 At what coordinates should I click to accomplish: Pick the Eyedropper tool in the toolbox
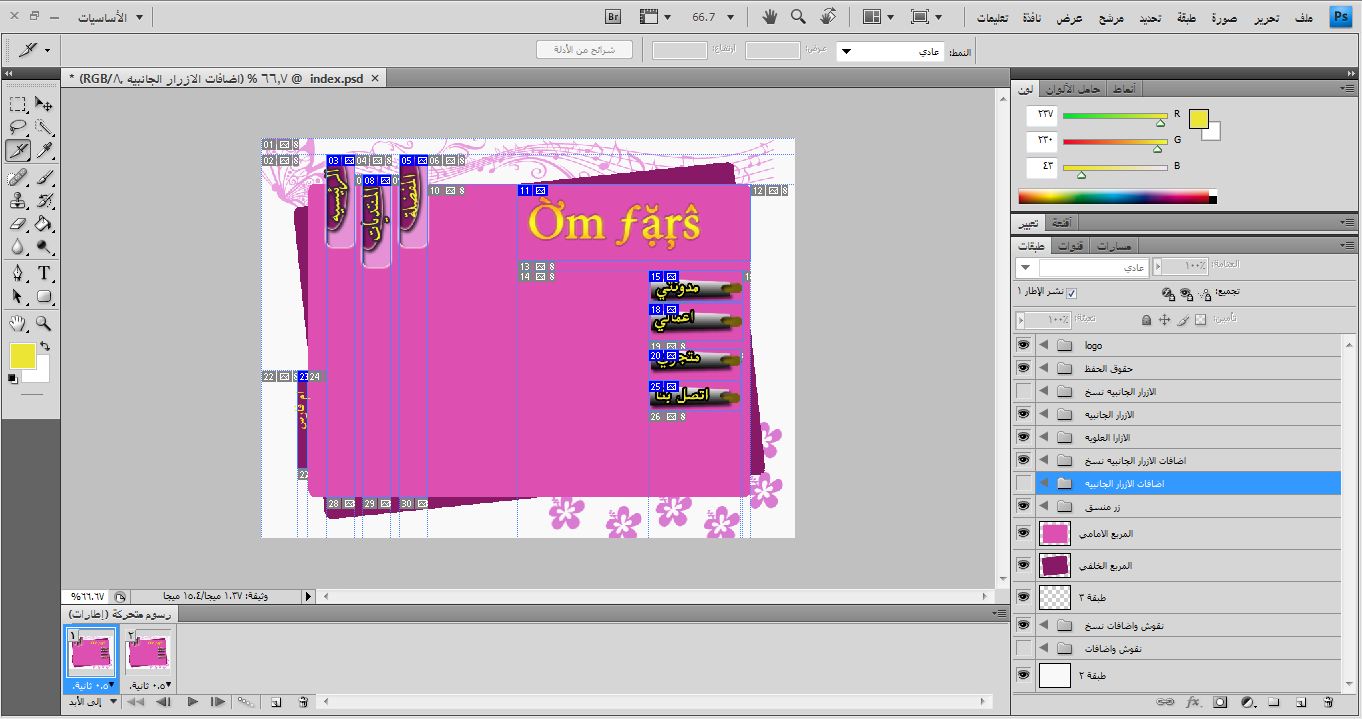[x=44, y=151]
